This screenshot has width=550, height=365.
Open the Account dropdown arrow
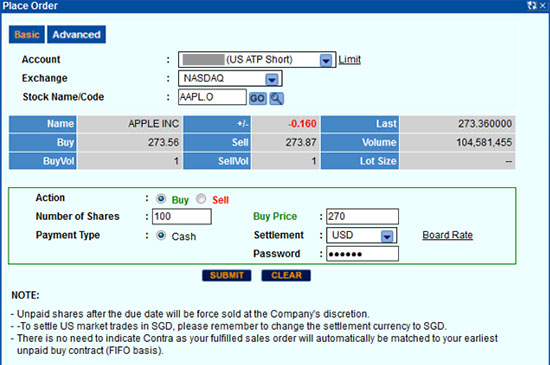pyautogui.click(x=326, y=60)
